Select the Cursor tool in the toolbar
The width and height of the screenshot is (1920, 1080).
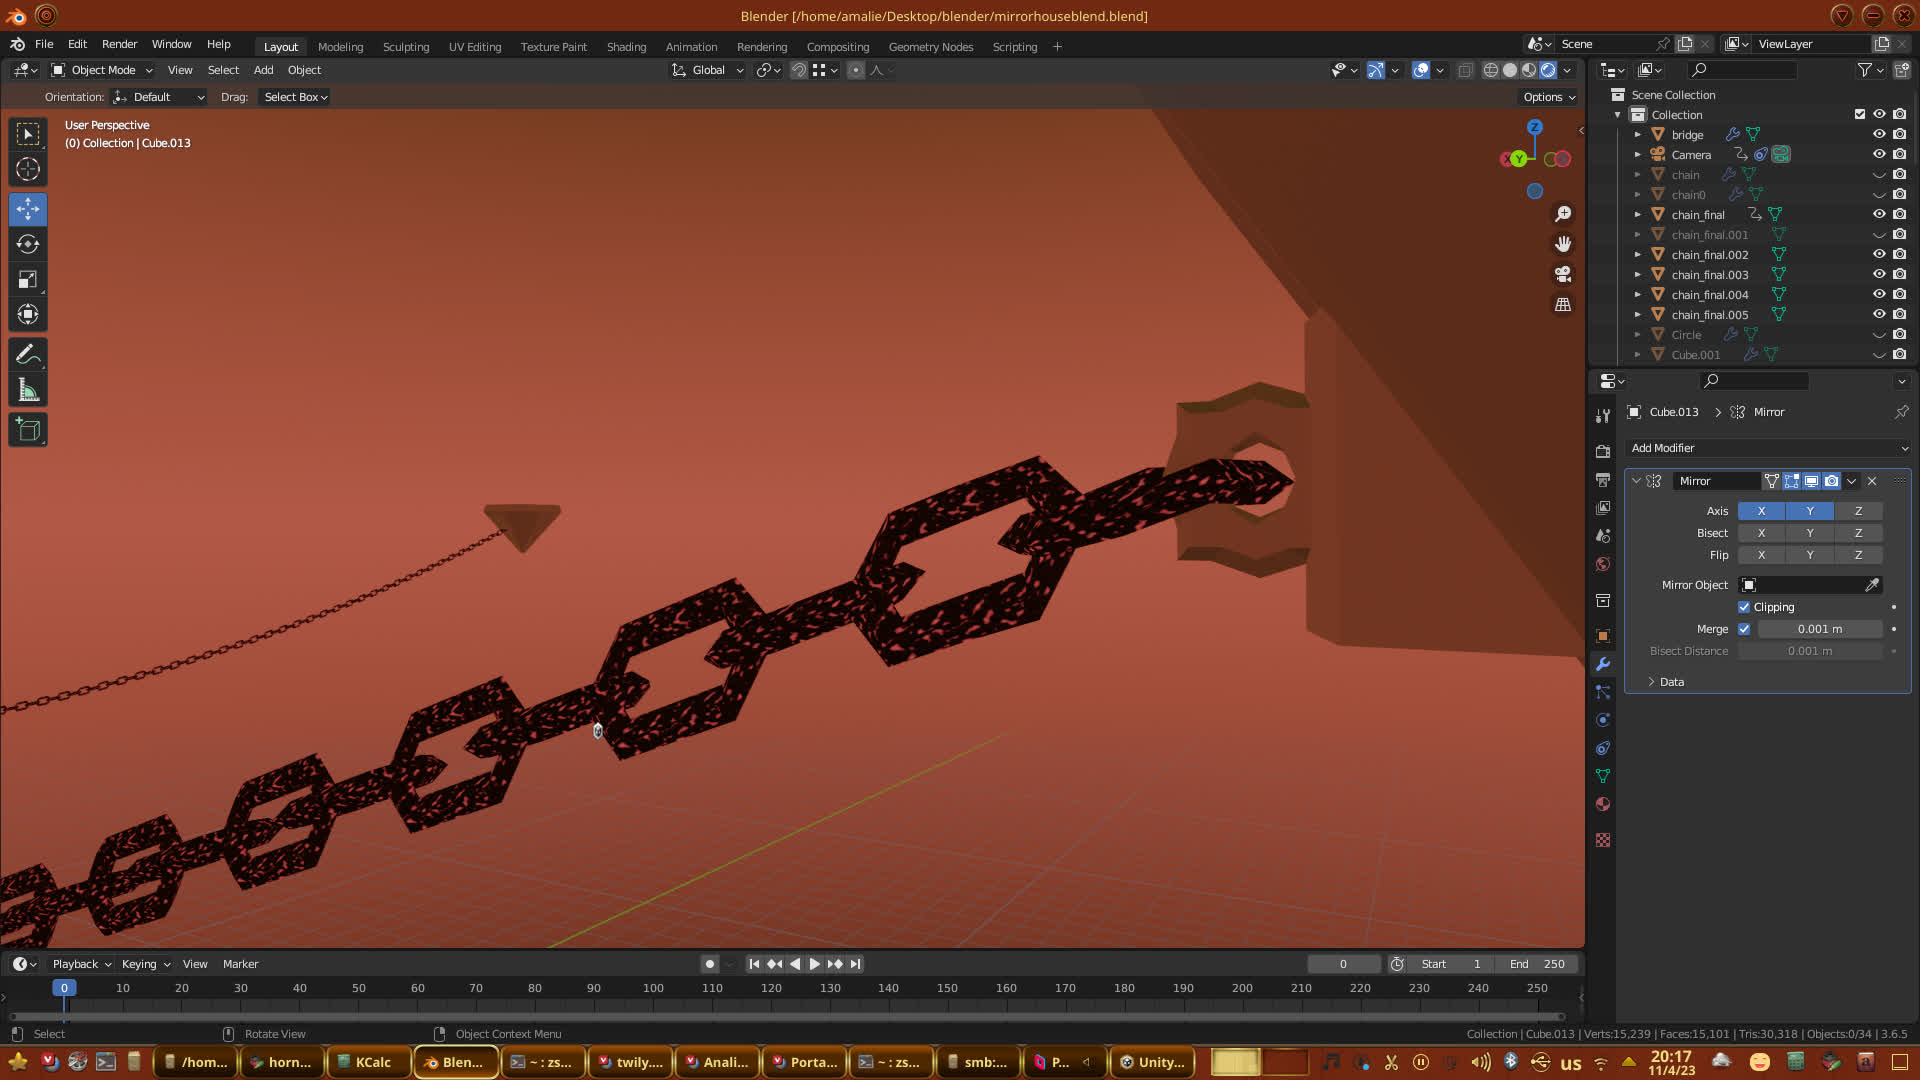28,170
